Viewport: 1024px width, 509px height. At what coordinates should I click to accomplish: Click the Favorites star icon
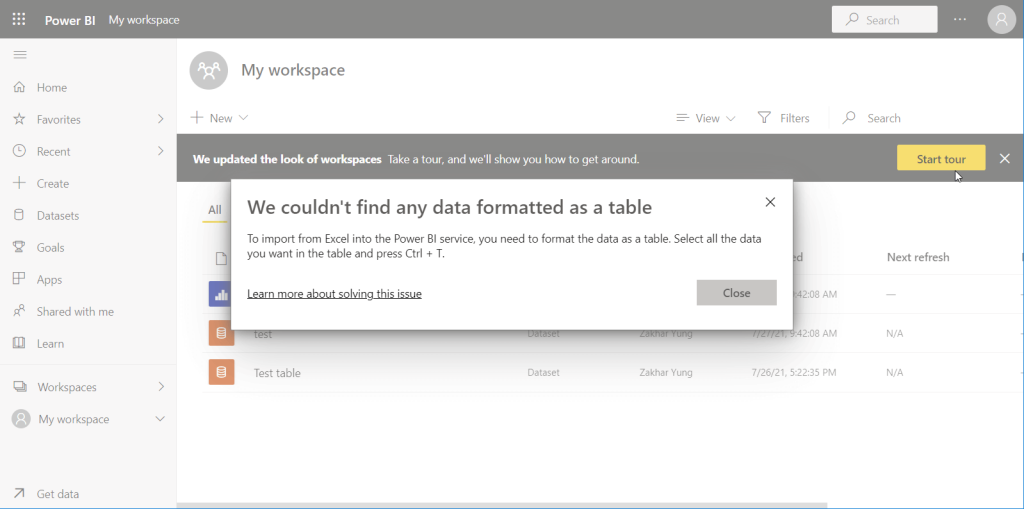[x=20, y=119]
